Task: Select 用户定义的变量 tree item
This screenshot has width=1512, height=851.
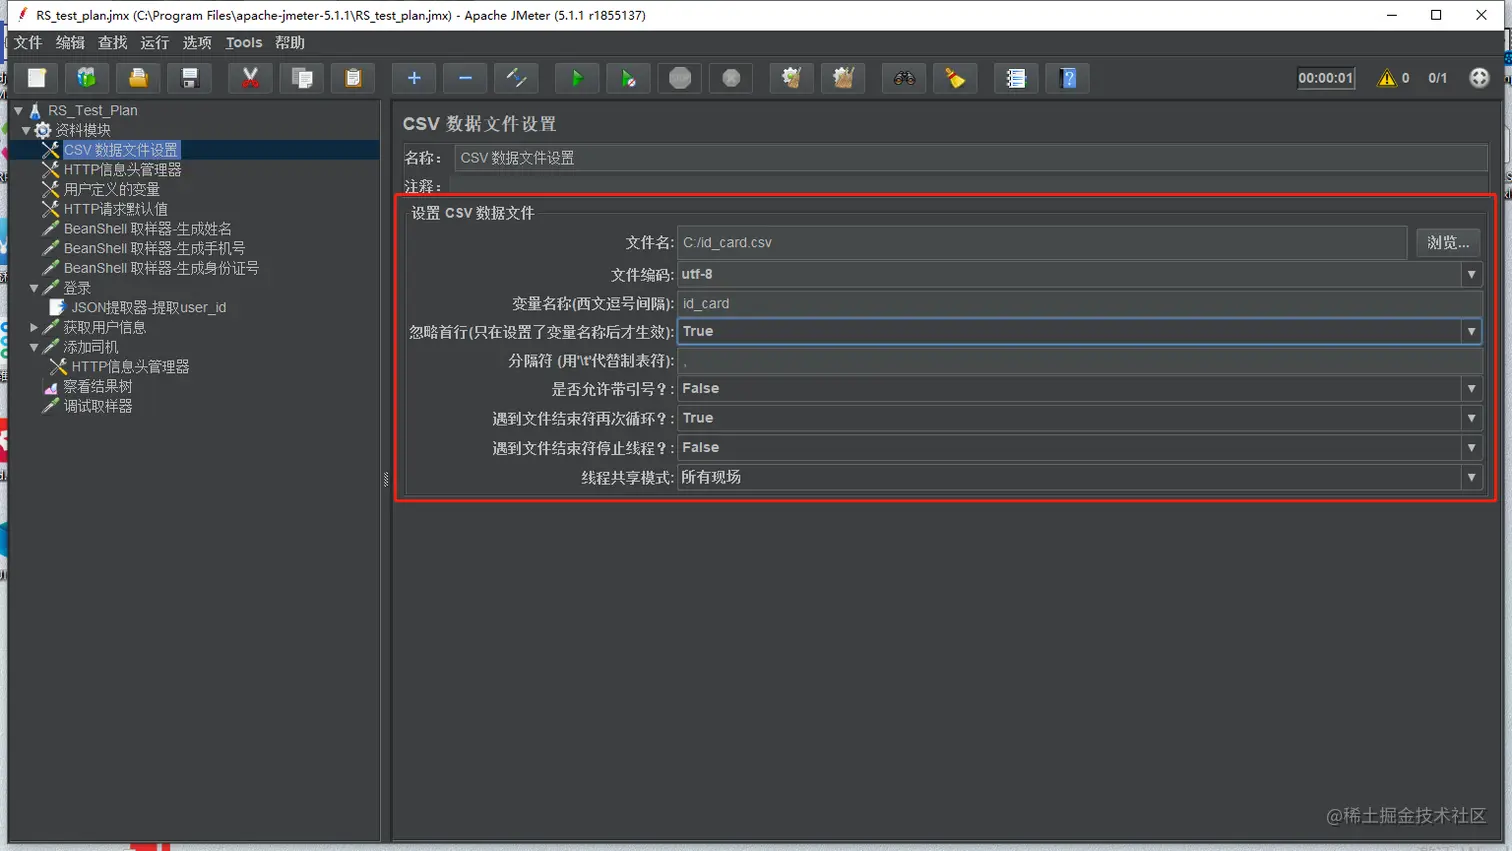Action: (112, 189)
